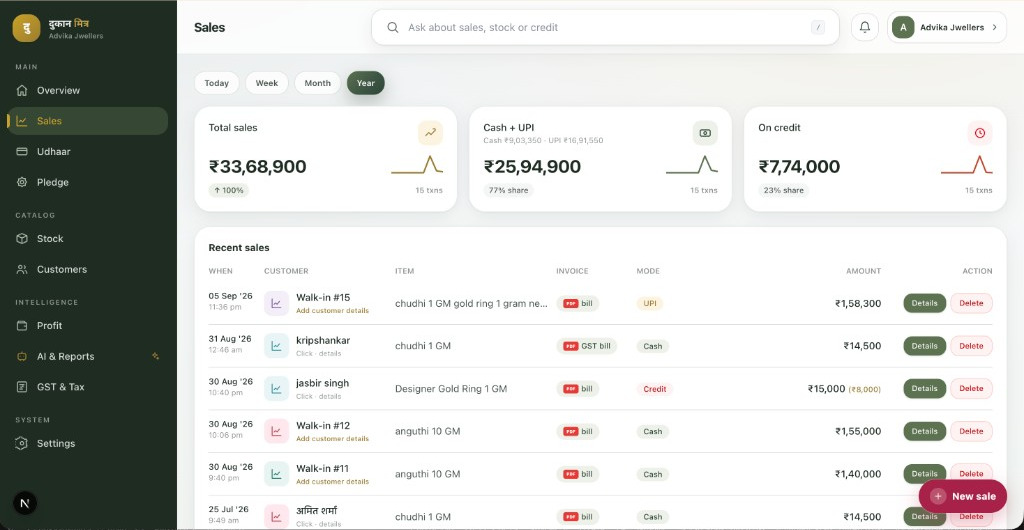The height and width of the screenshot is (530, 1024).
Task: Open Settings in the sidebar
Action: tap(88, 443)
